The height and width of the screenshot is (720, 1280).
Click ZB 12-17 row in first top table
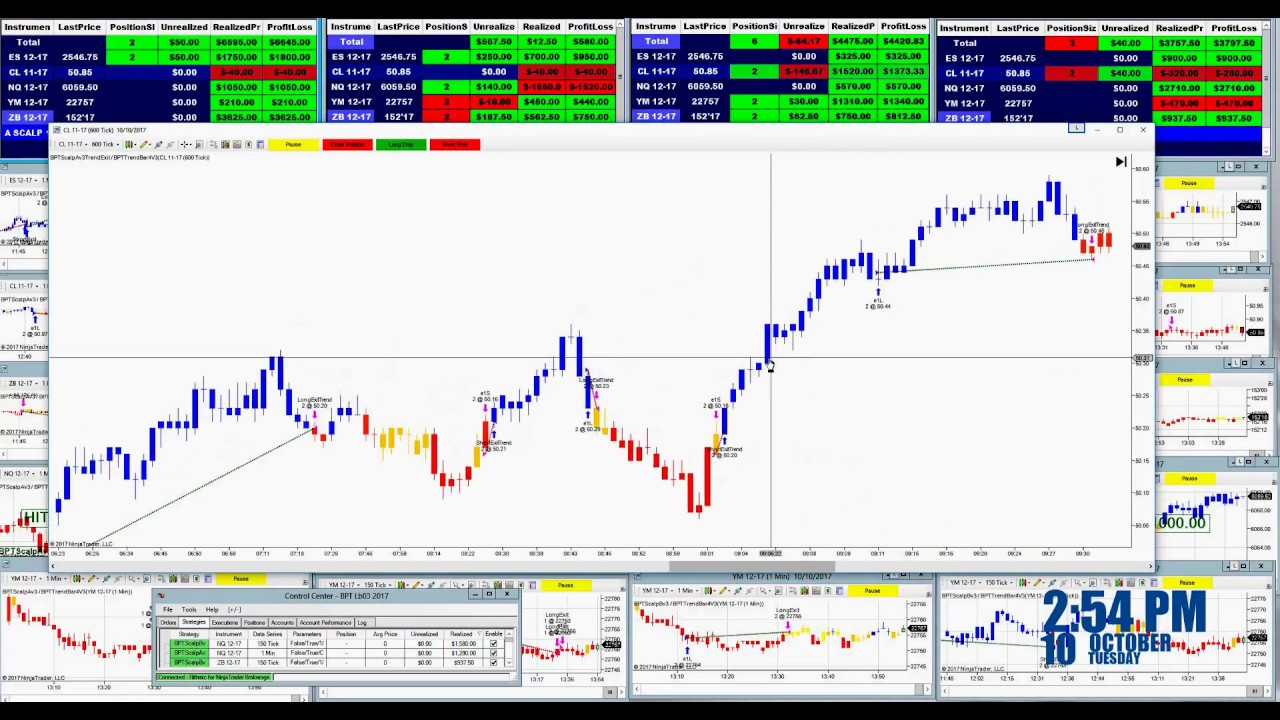[160, 117]
